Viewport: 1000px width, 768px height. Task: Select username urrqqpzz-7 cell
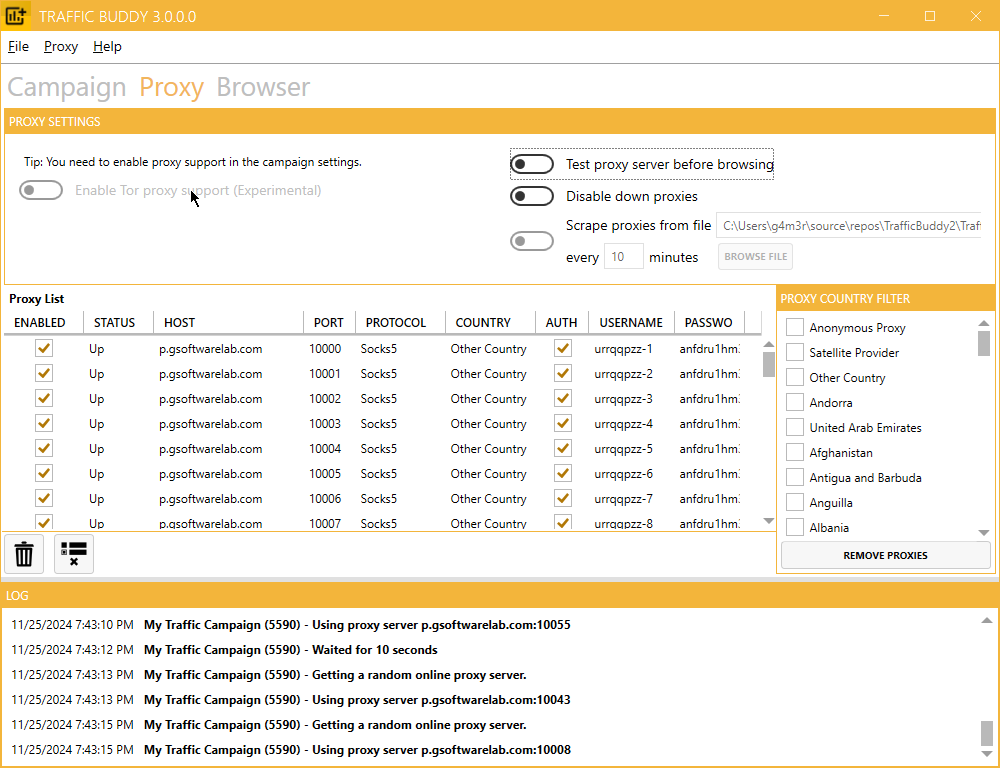(x=624, y=499)
